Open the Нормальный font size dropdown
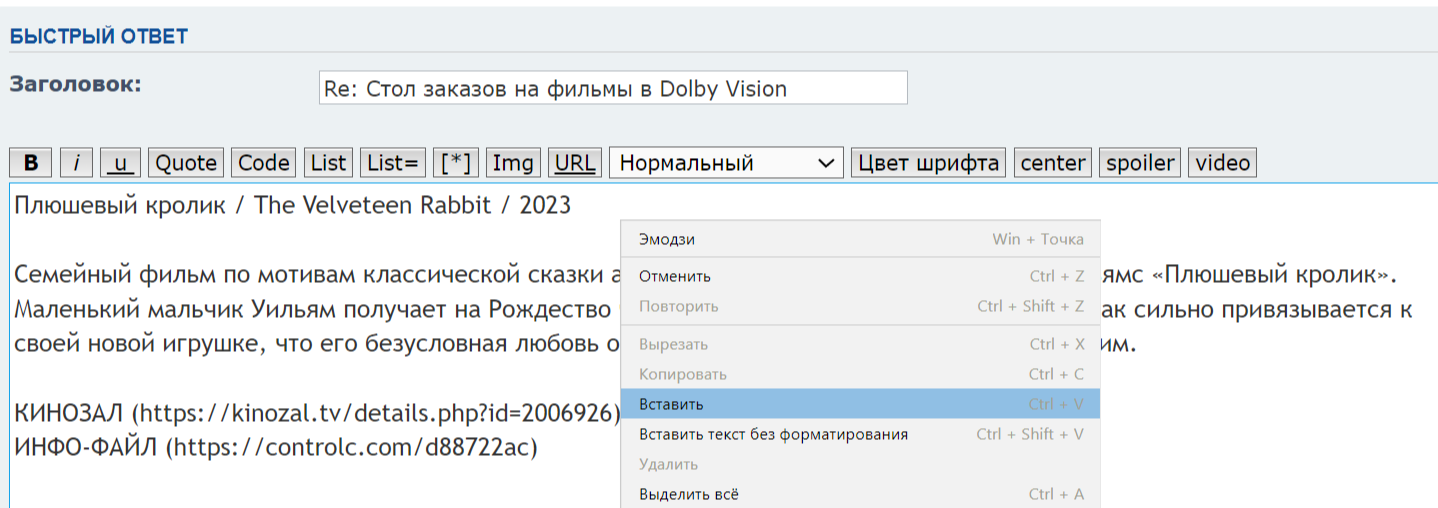 coord(726,163)
